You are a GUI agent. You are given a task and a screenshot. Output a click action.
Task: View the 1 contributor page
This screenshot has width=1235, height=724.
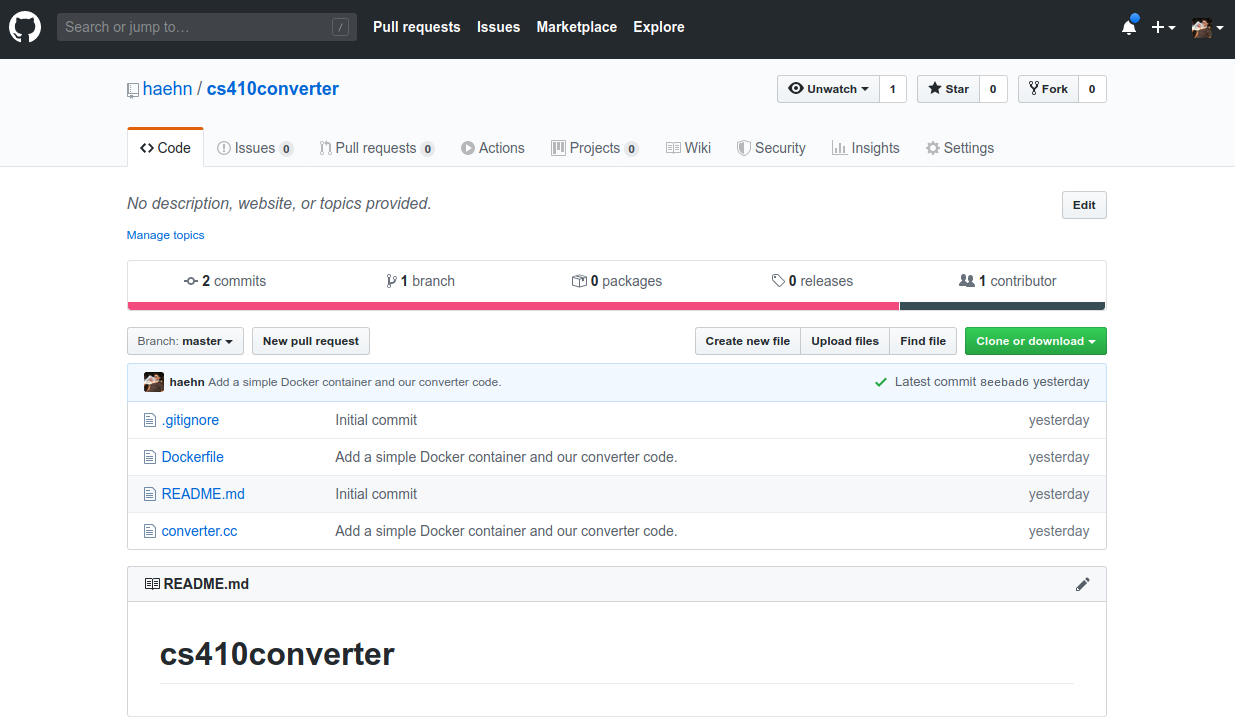click(1007, 281)
